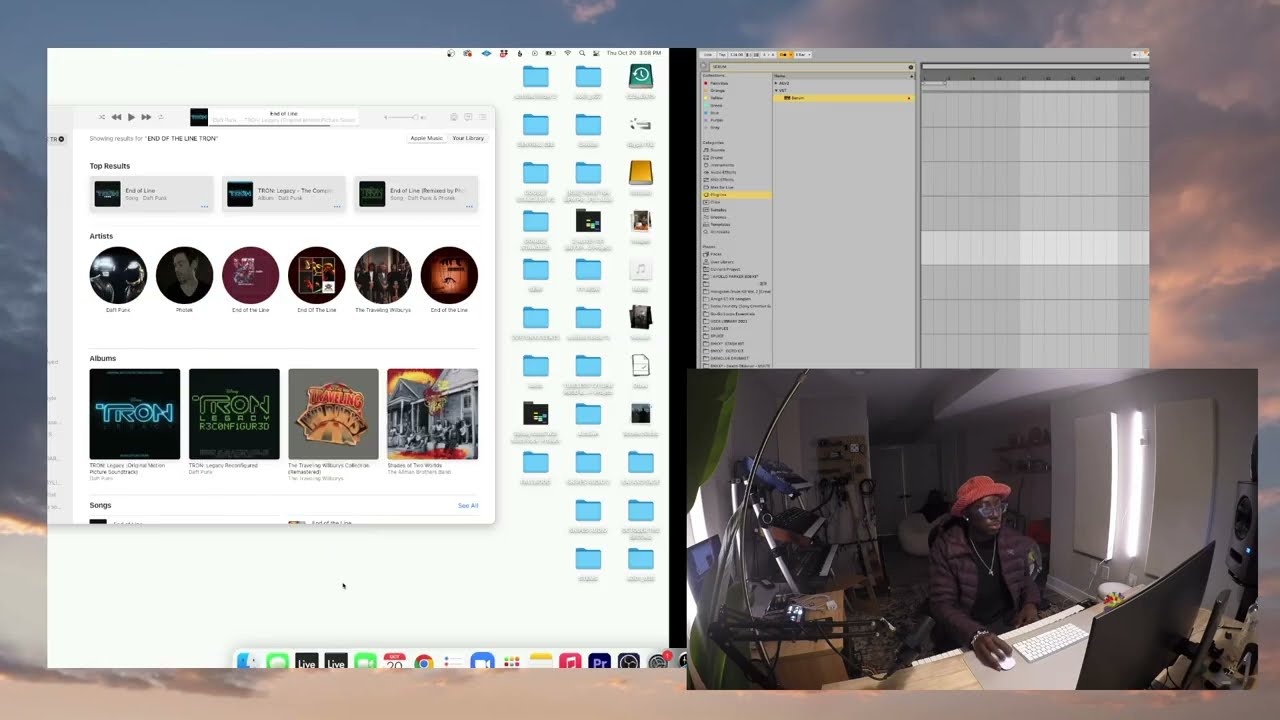Screen dimensions: 1280x720
Task: Click the menu bar date and time
Action: pyautogui.click(x=634, y=53)
